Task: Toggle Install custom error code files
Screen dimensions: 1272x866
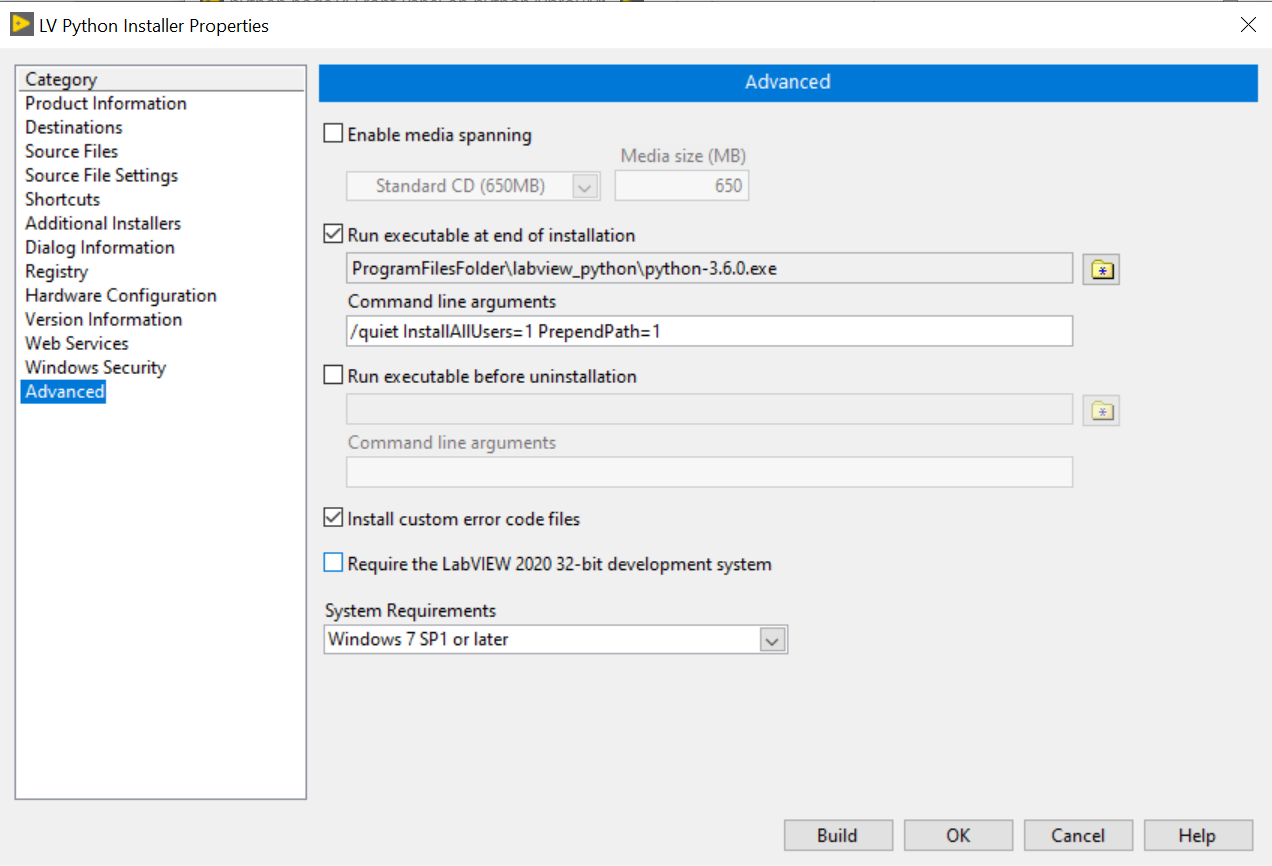Action: (x=333, y=518)
